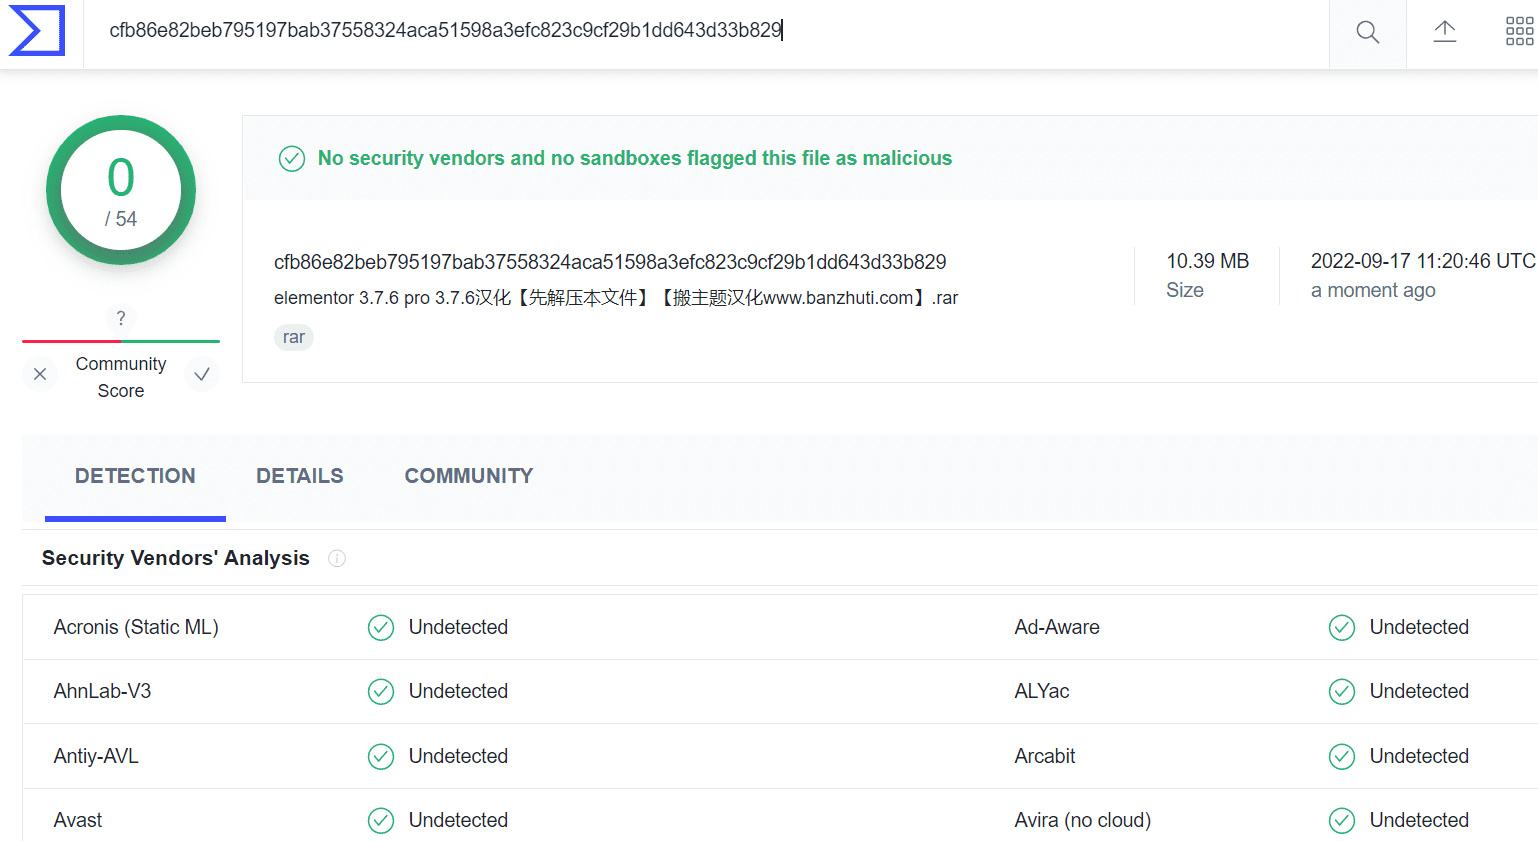Vote negative on the Community Score
Viewport: 1538px width, 841px height.
[40, 374]
